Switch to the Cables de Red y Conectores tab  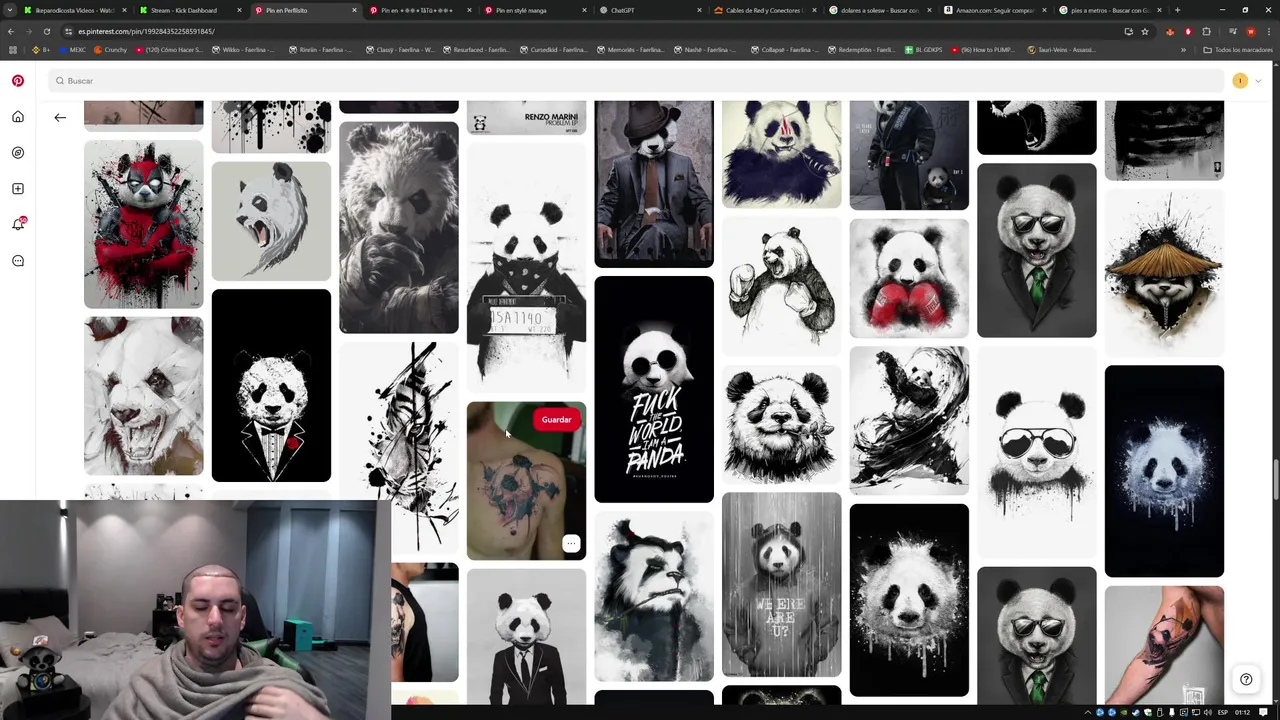click(x=764, y=10)
